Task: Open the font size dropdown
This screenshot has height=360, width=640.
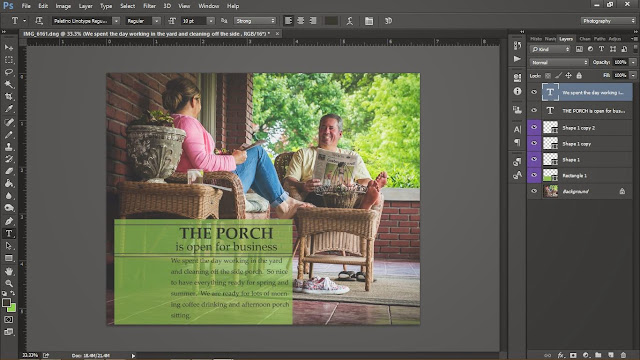Action: (x=211, y=21)
